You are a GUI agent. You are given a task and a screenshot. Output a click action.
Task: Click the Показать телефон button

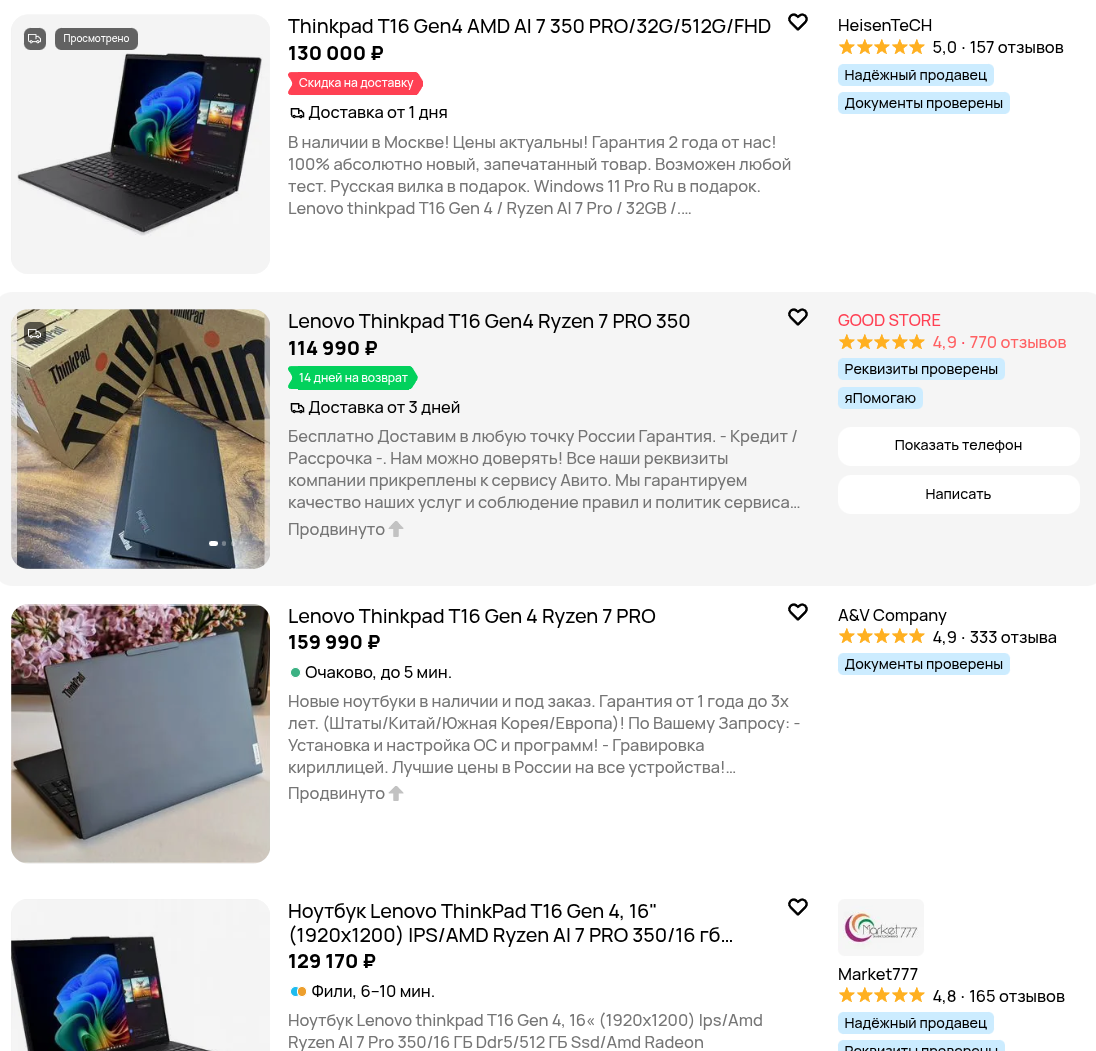coord(958,446)
